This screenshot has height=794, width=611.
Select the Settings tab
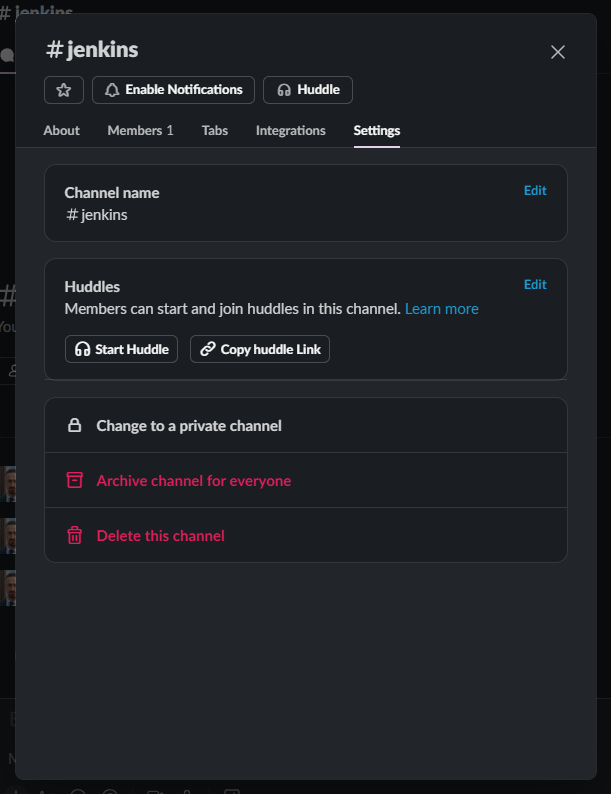377,131
